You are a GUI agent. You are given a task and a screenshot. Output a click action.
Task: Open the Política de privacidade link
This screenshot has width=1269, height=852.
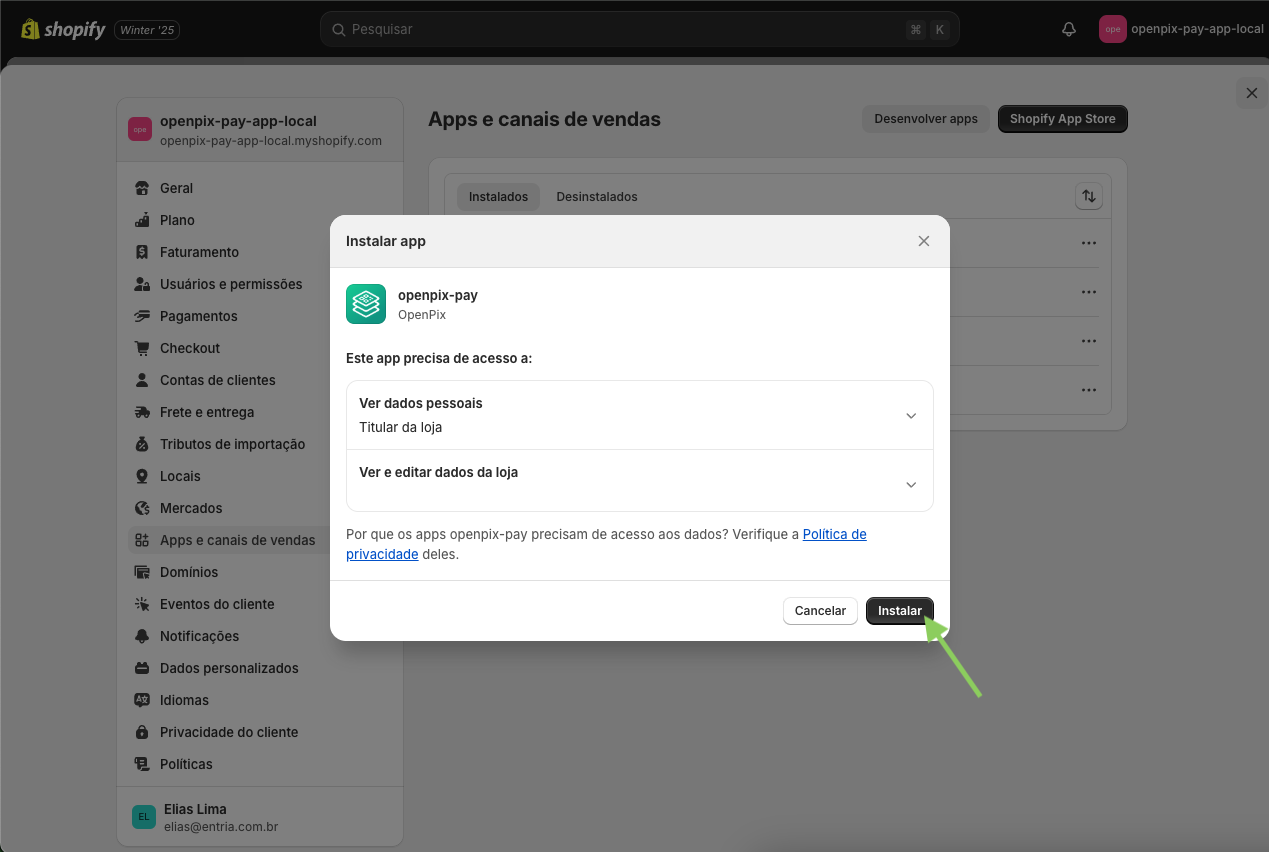(x=835, y=533)
